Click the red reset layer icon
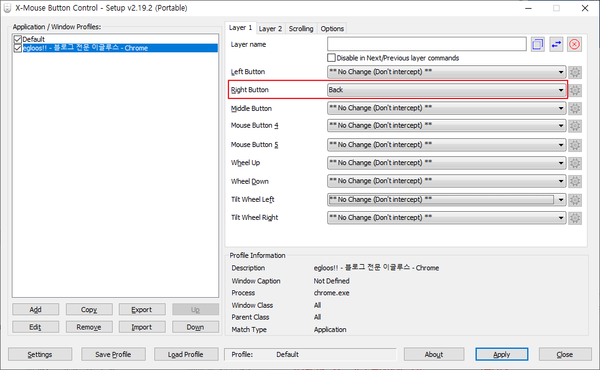 tap(574, 44)
